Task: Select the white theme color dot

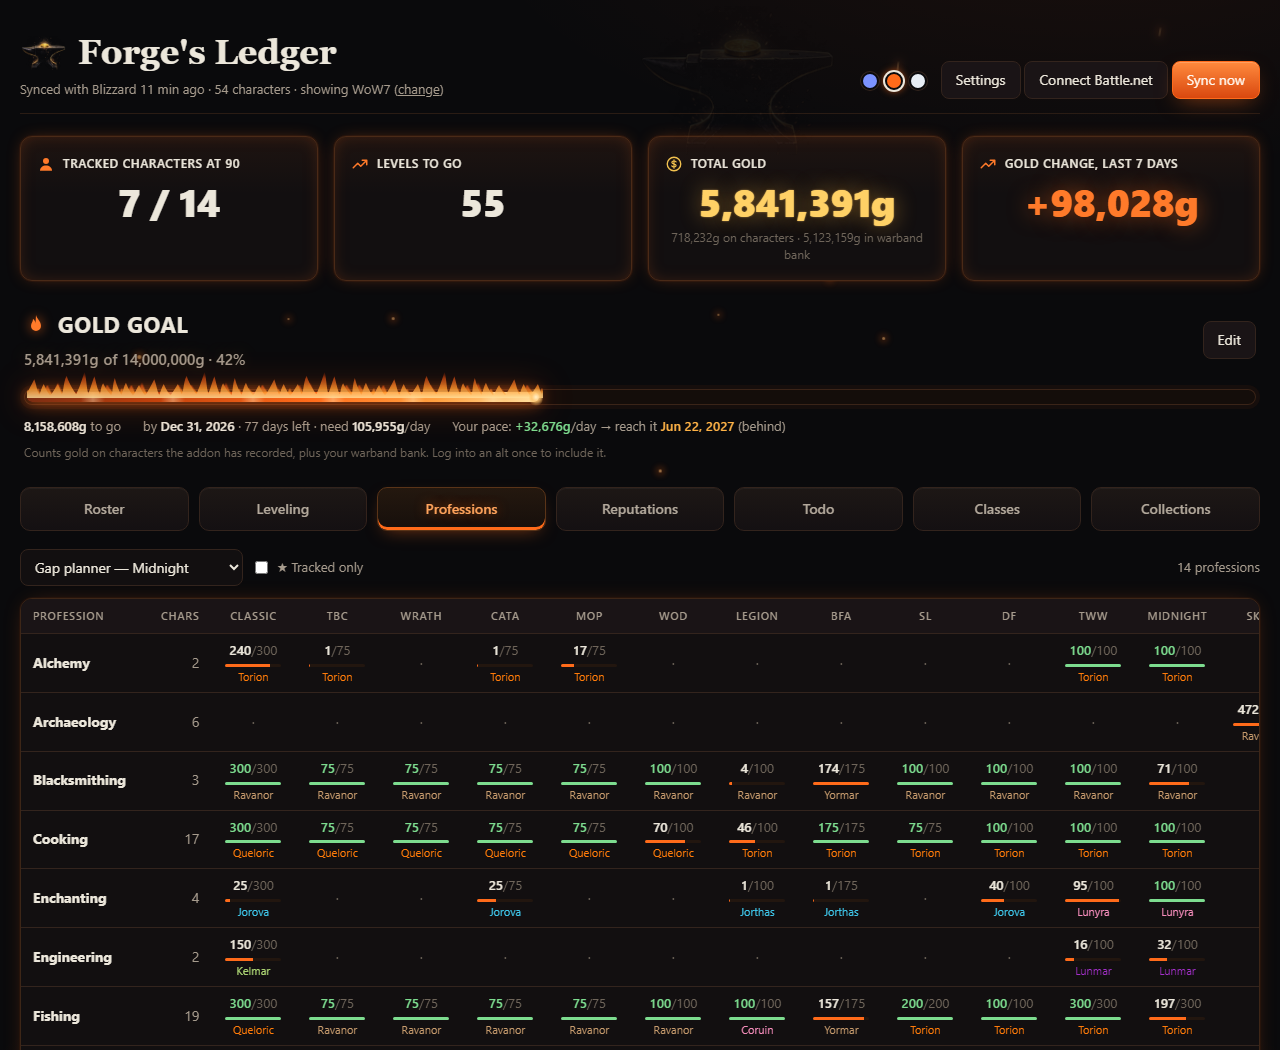Action: pyautogui.click(x=918, y=81)
